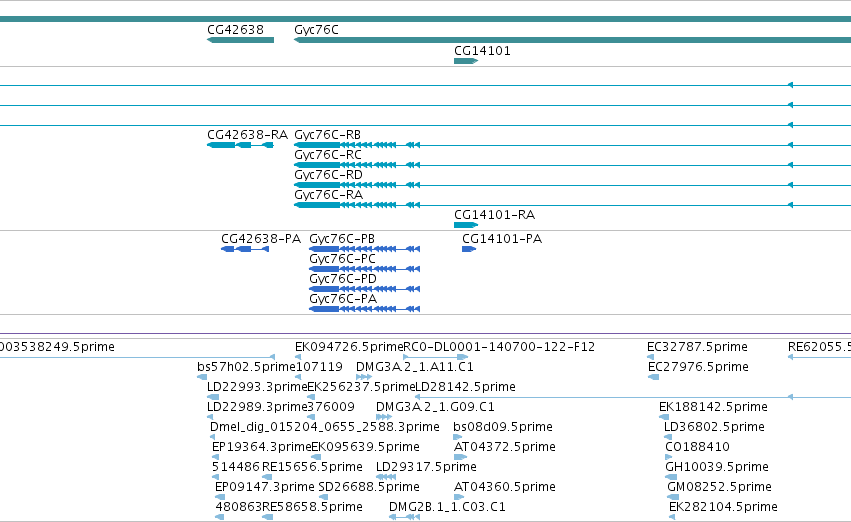
Task: Open protein Gyc76C-PD label
Action: pos(343,279)
